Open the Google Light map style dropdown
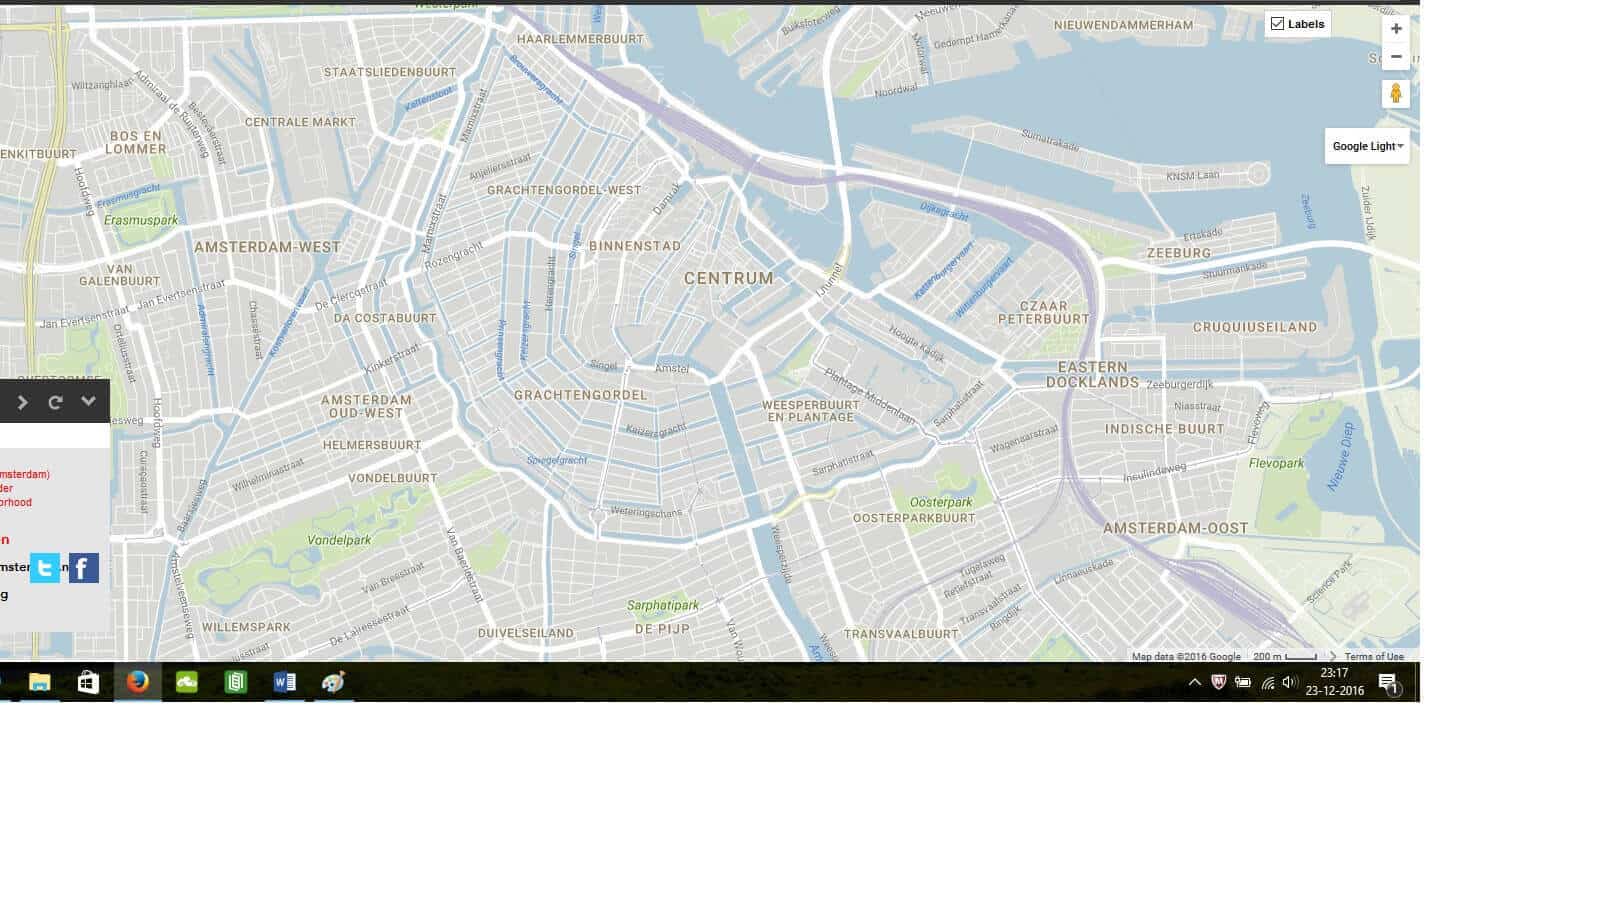 pyautogui.click(x=1367, y=146)
